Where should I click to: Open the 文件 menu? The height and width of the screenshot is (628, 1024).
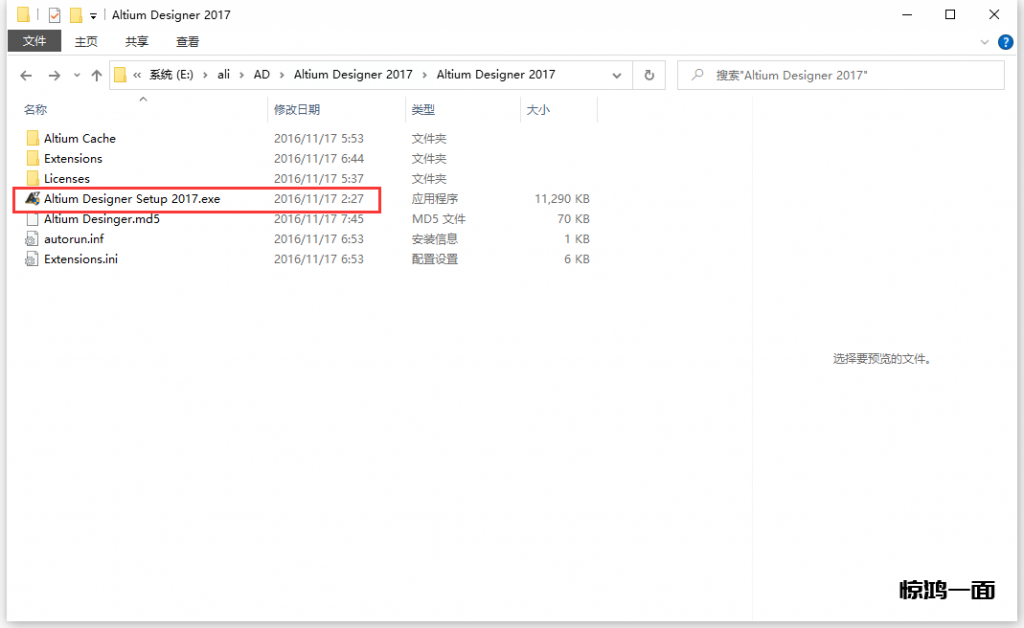34,41
